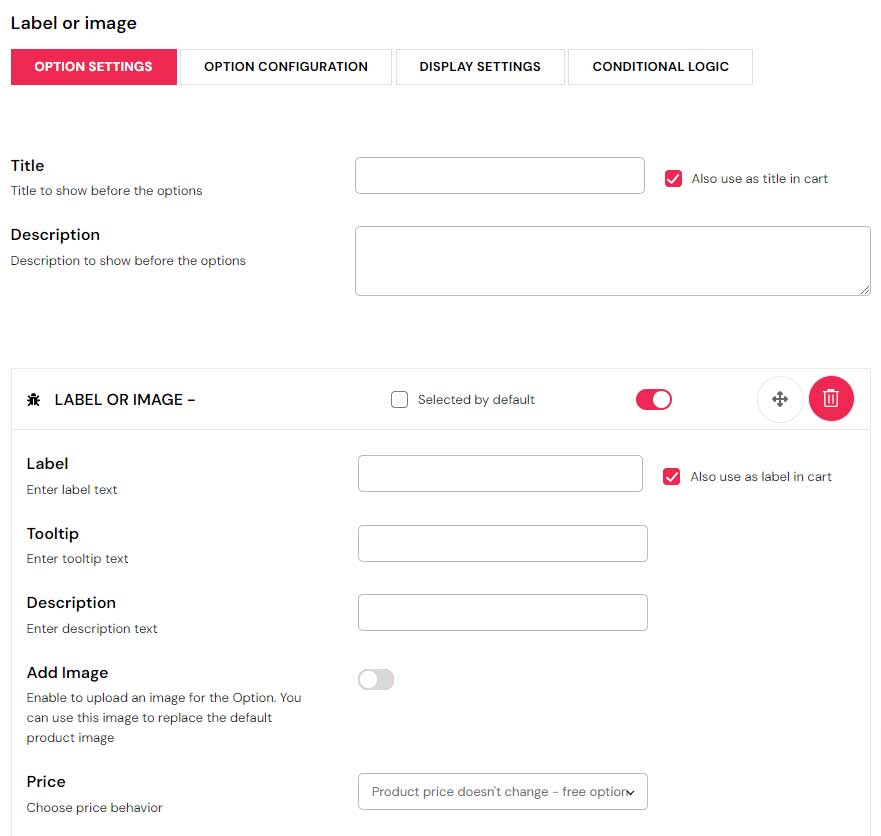Click the Tooltip text field
This screenshot has width=881, height=836.
tap(503, 544)
